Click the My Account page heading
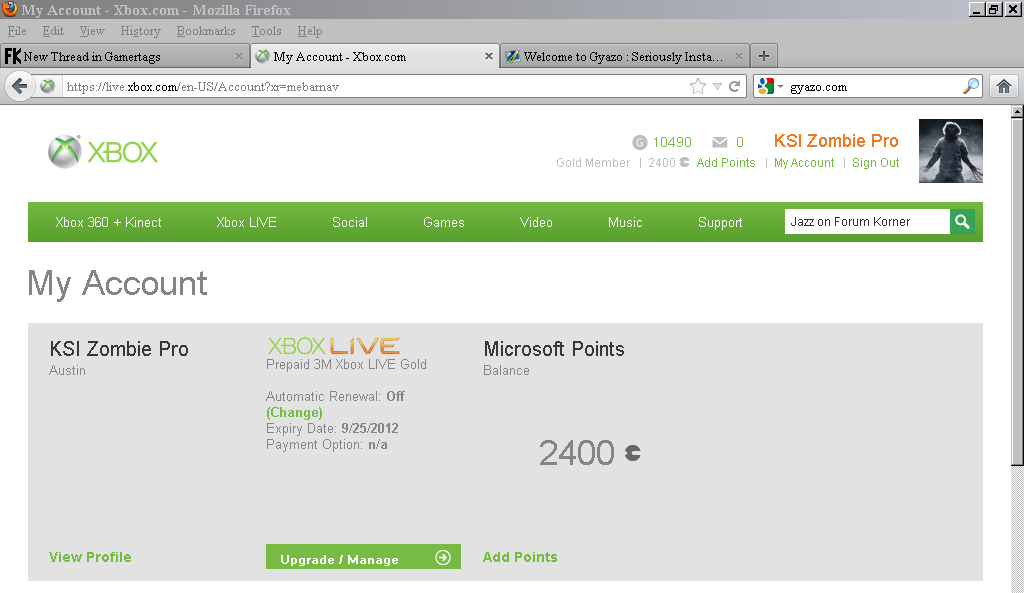The image size is (1024, 593). (117, 284)
